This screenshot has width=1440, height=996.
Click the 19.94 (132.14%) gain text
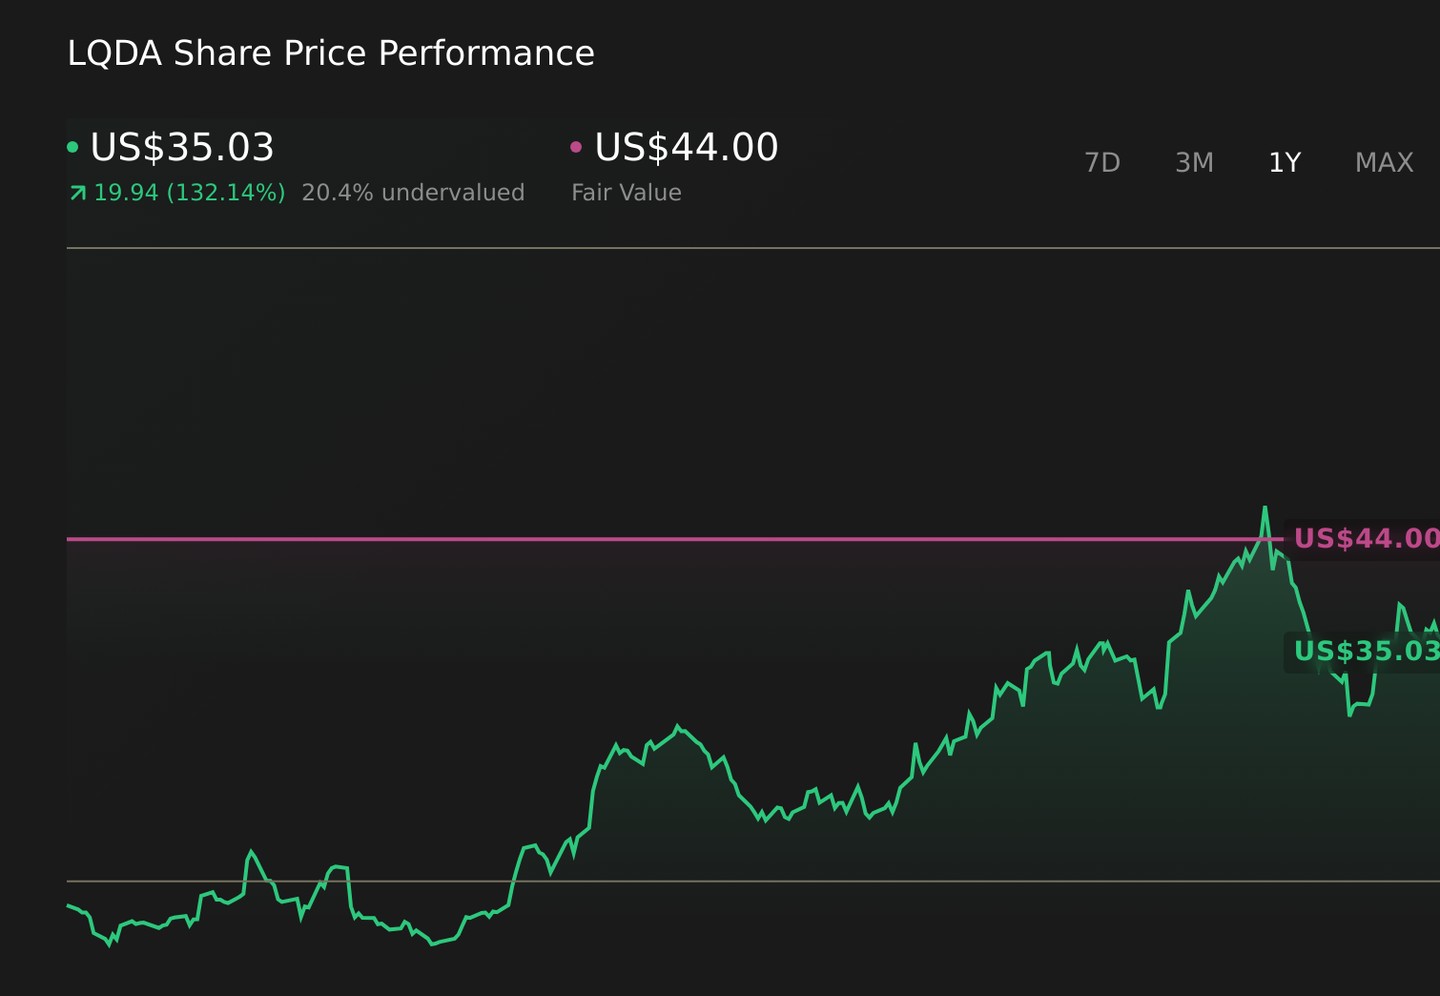click(x=189, y=193)
